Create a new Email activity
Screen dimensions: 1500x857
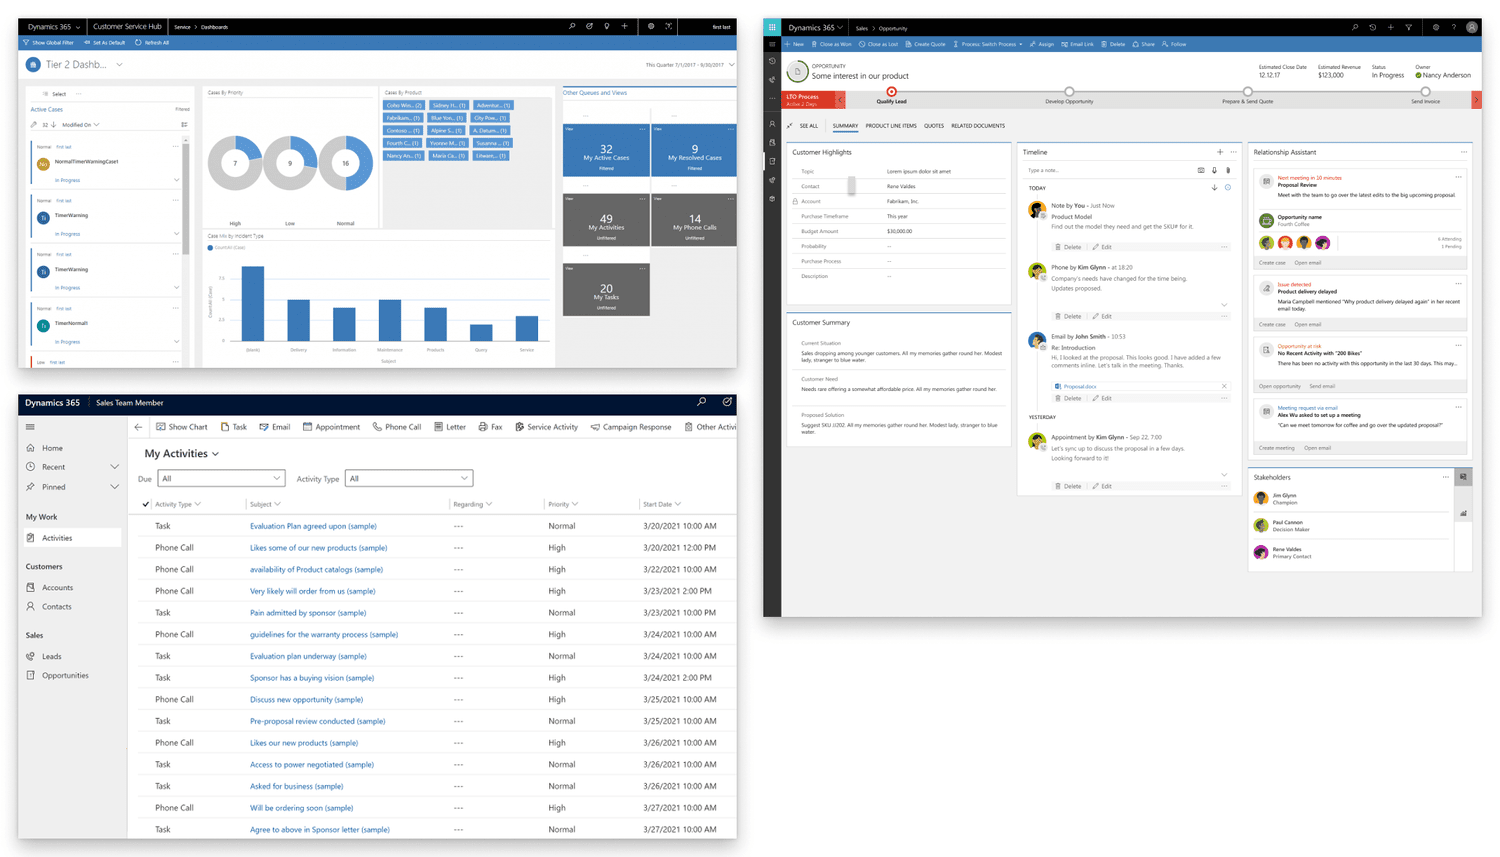click(274, 427)
